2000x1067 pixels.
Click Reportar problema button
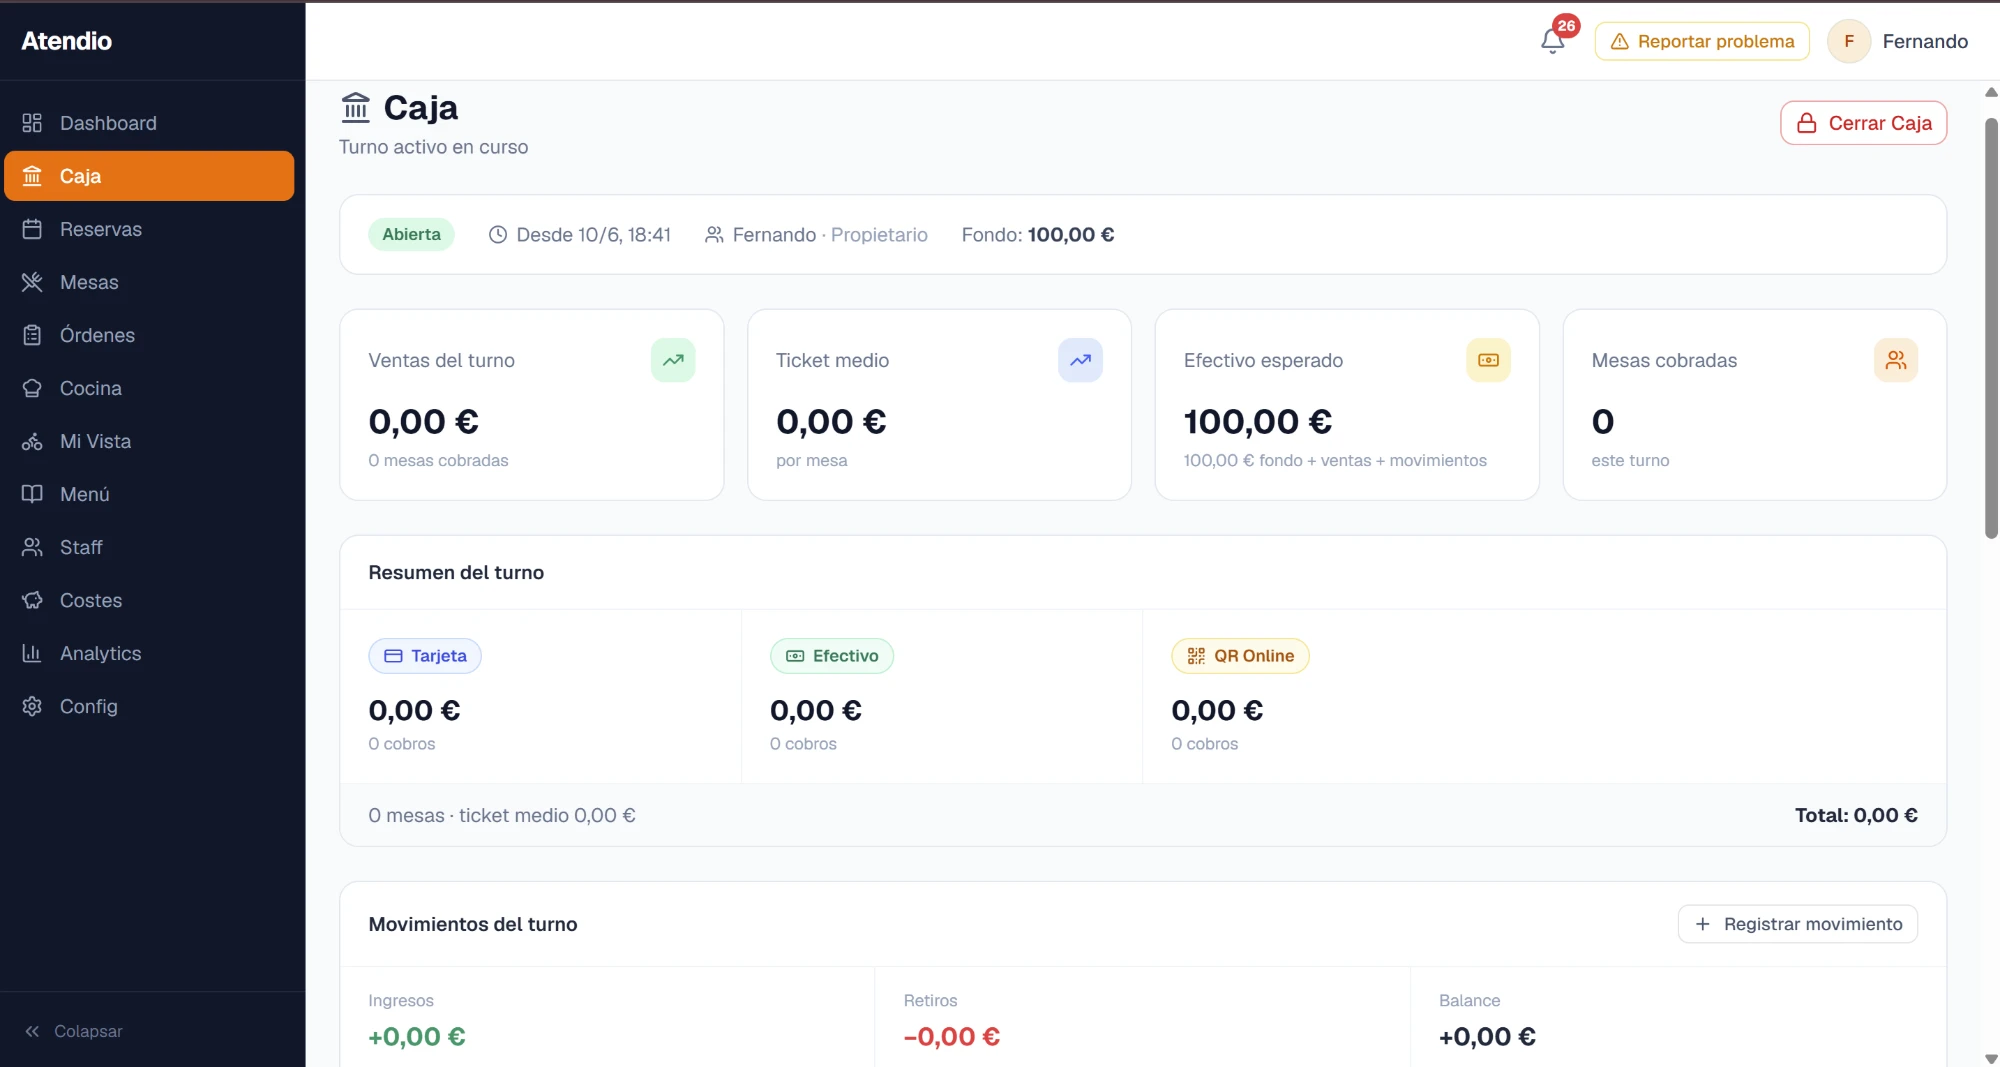click(1702, 41)
